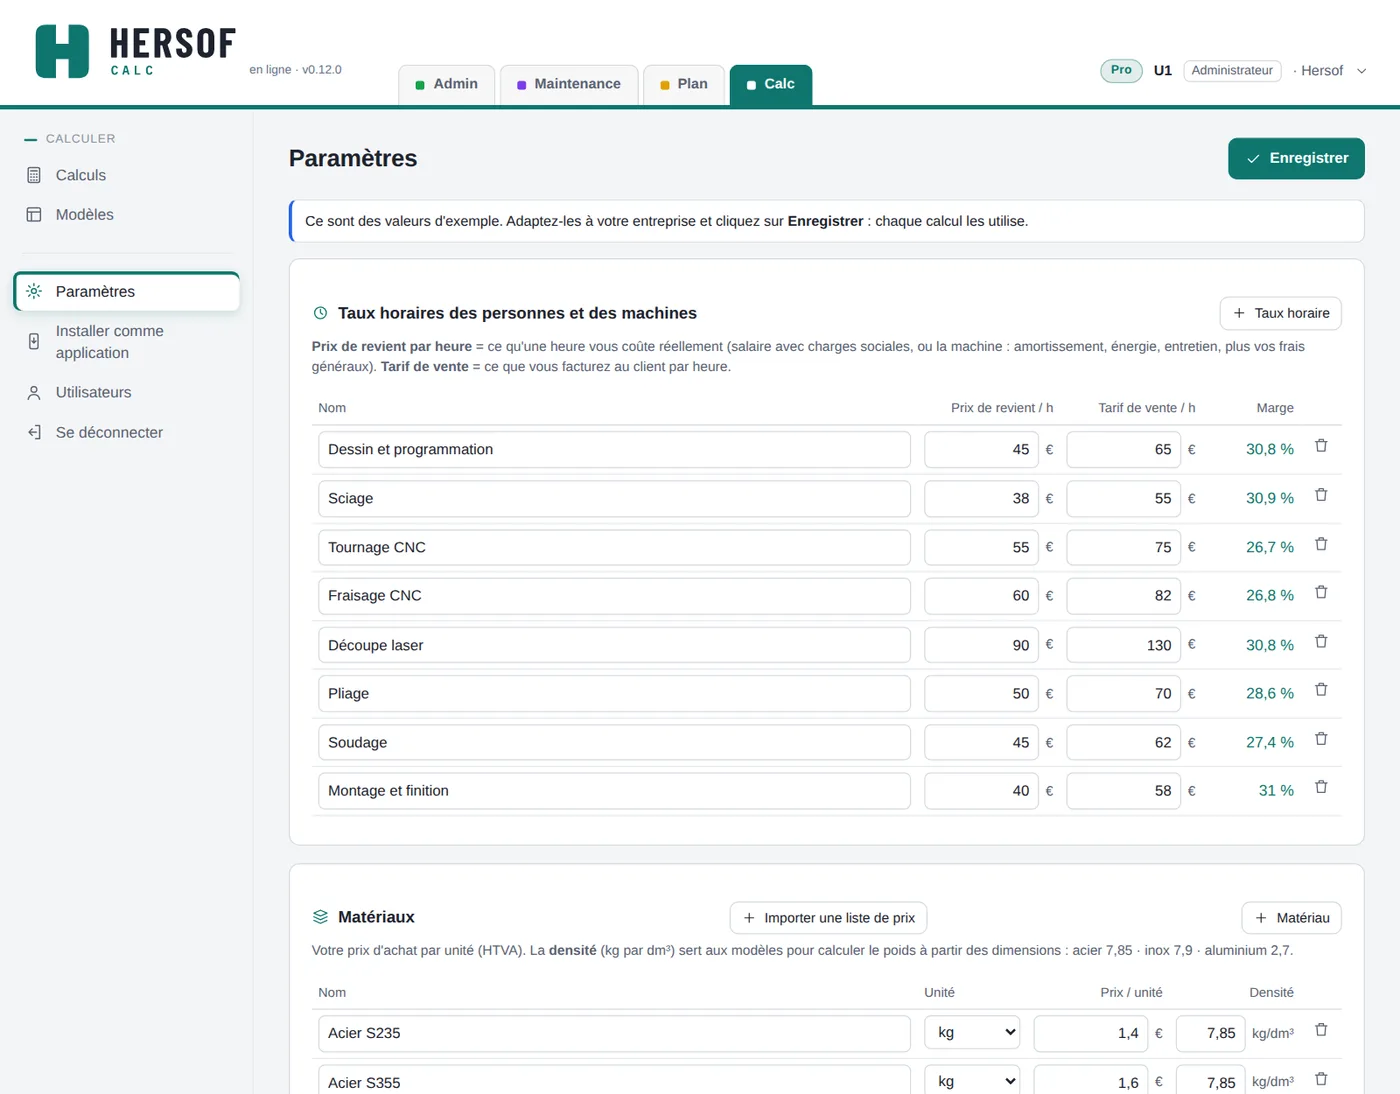Delete the Sciage hourly rate row
Image resolution: width=1400 pixels, height=1094 pixels.
(x=1321, y=495)
